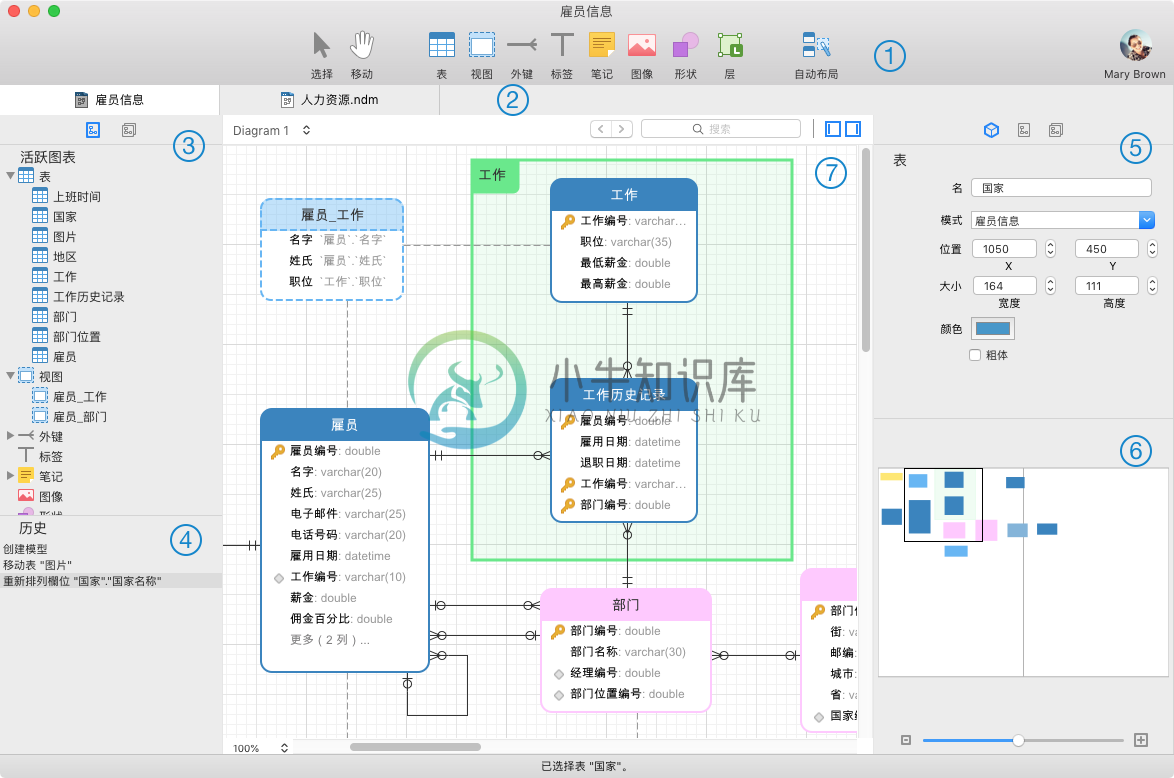Collapse the 表 tables tree node
This screenshot has height=778, width=1174.
pos(10,176)
